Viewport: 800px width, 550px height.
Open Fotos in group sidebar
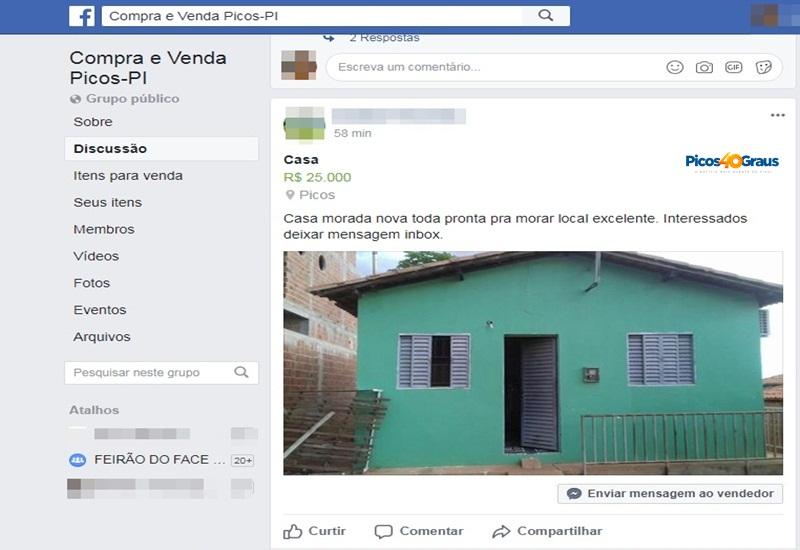click(x=92, y=283)
